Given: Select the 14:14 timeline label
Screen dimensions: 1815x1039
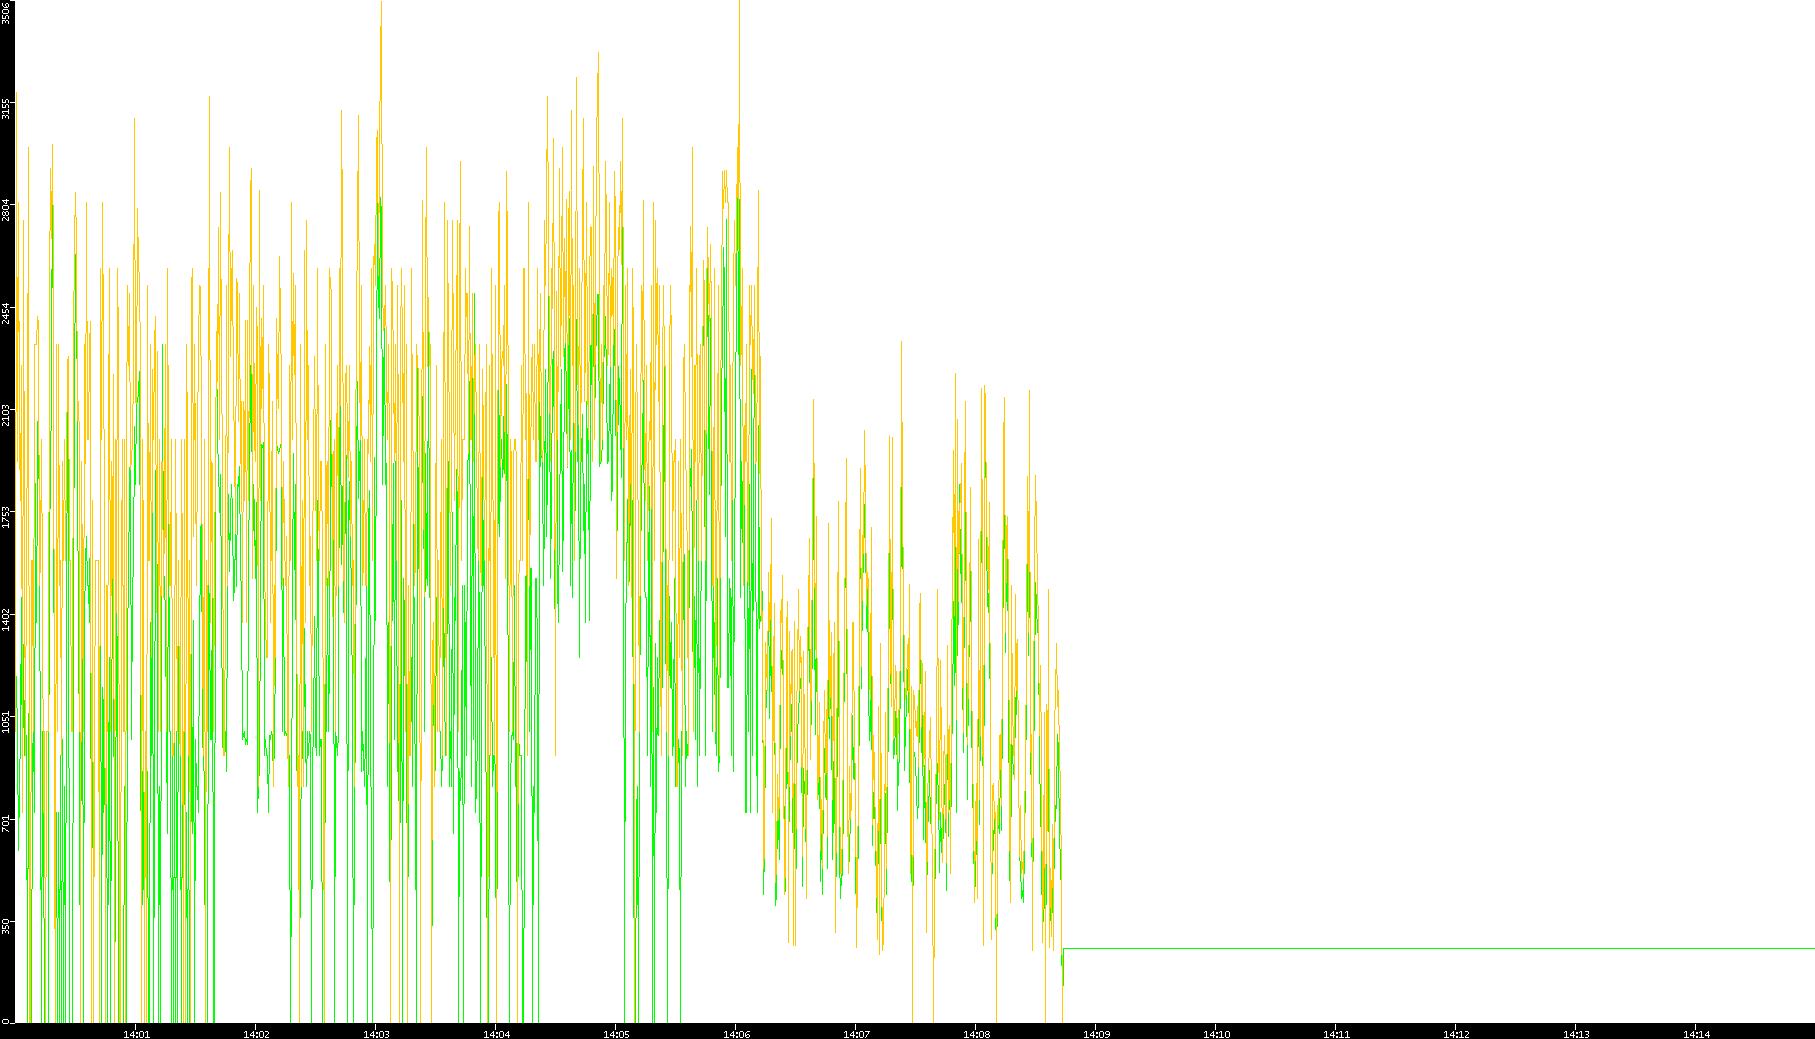Looking at the screenshot, I should [1696, 1033].
